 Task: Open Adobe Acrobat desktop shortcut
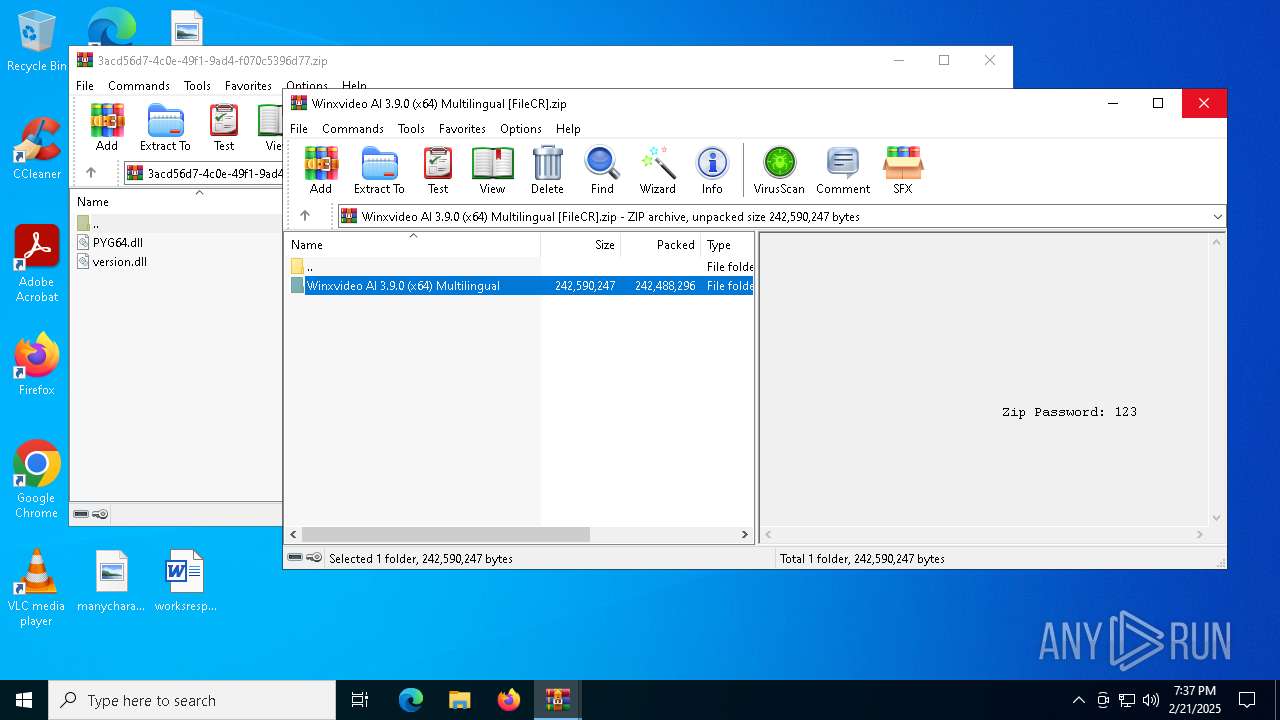36,263
